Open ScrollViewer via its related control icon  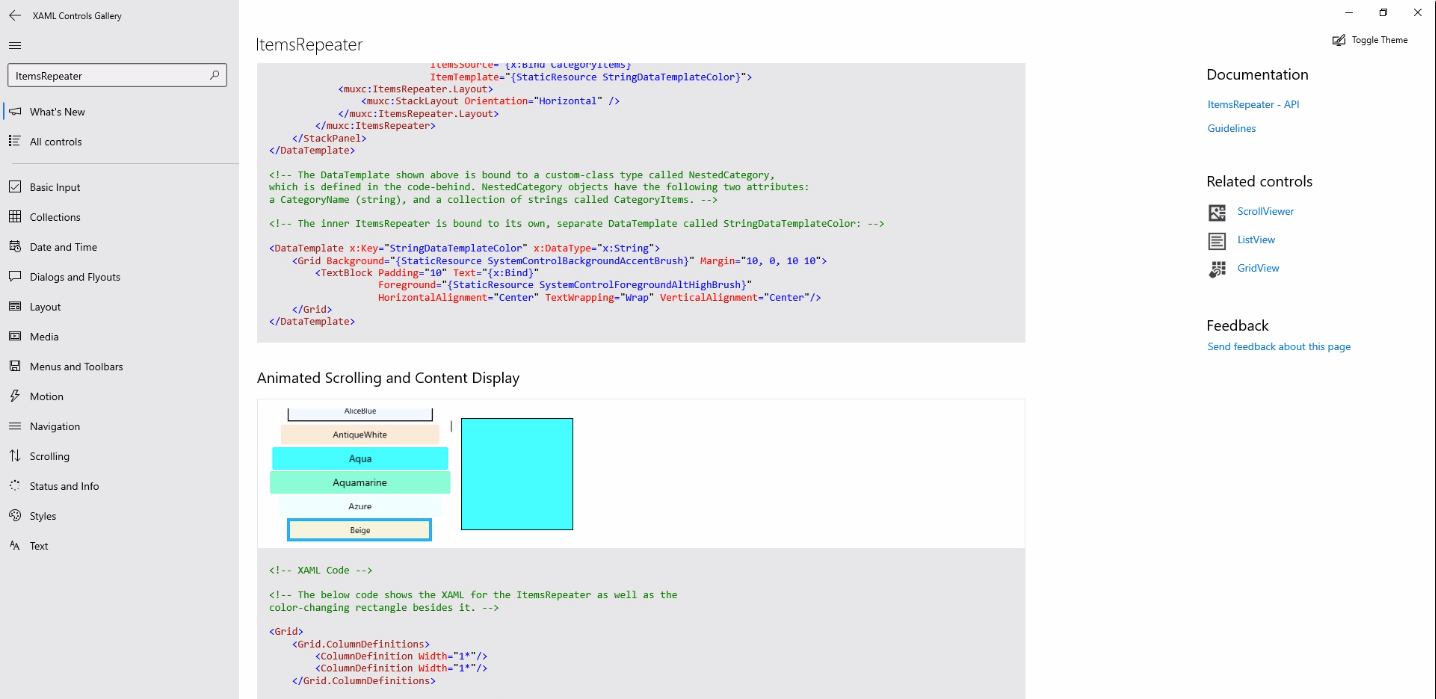coord(1217,212)
